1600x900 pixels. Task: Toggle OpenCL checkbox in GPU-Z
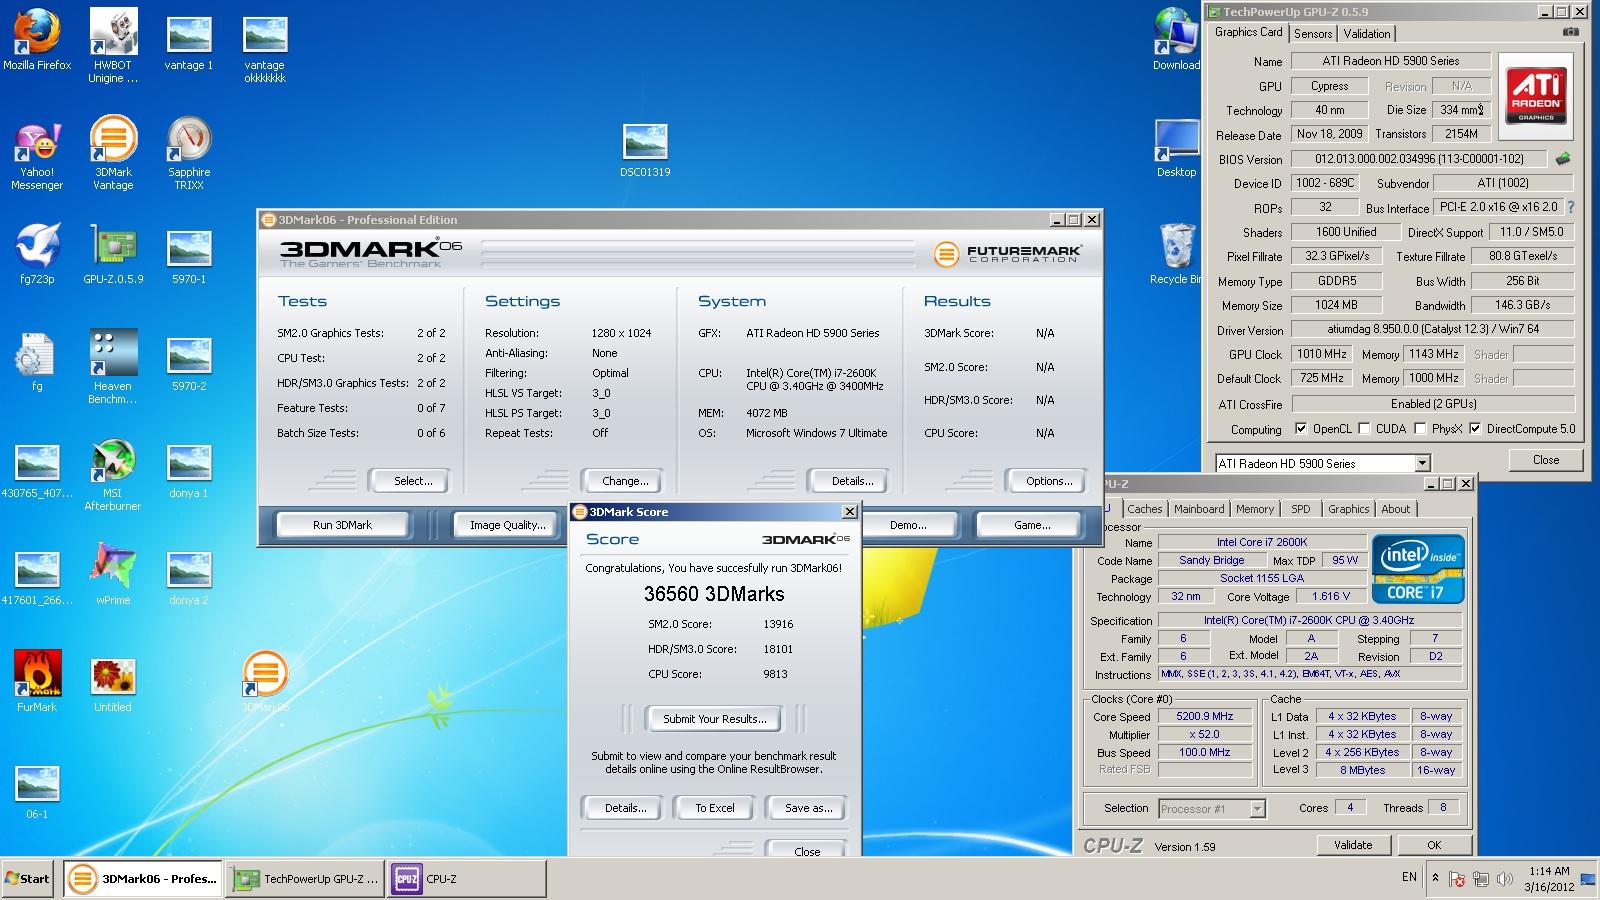pyautogui.click(x=1301, y=428)
